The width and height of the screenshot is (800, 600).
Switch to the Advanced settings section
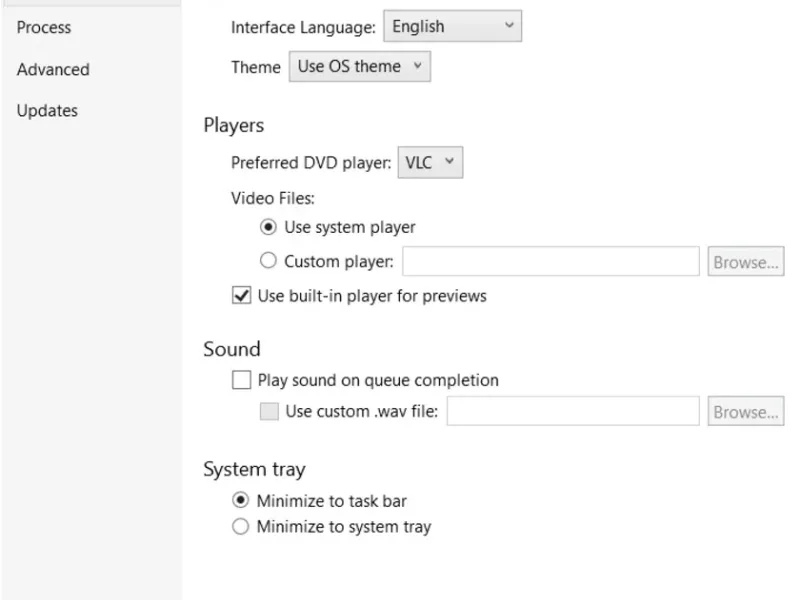[x=53, y=70]
